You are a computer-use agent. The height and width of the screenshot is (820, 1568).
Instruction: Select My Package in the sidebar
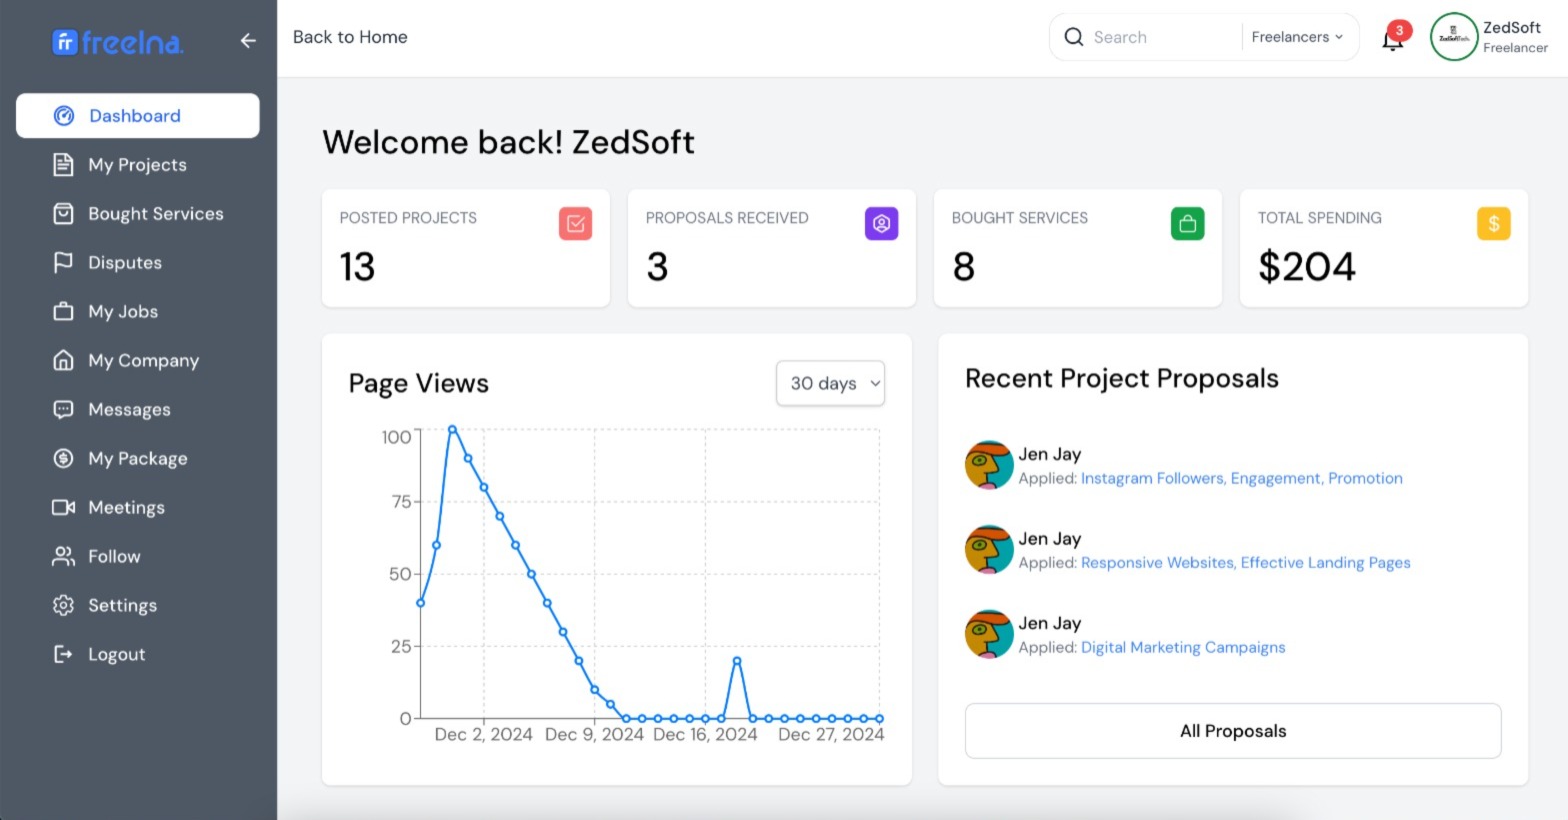(x=138, y=459)
